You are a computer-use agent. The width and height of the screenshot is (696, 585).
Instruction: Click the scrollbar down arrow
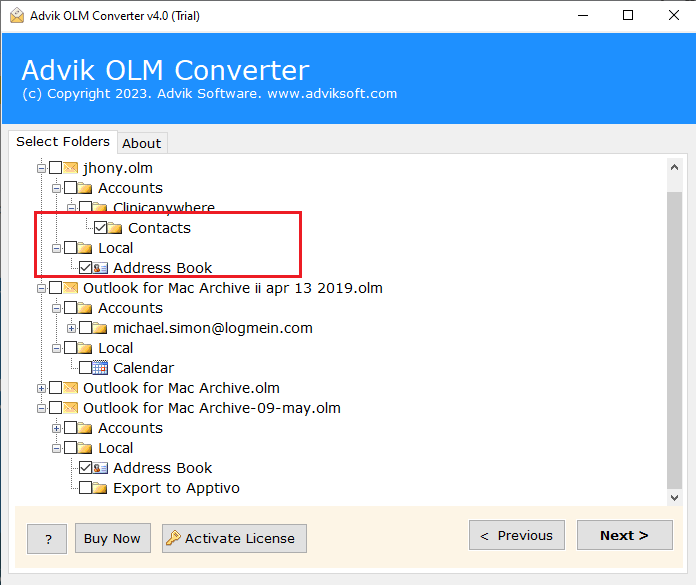pos(674,498)
